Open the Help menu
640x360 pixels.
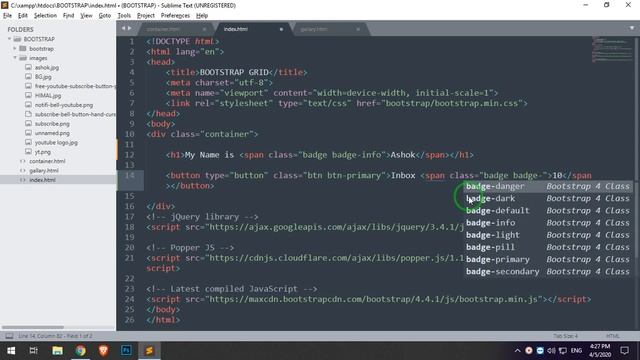click(202, 16)
